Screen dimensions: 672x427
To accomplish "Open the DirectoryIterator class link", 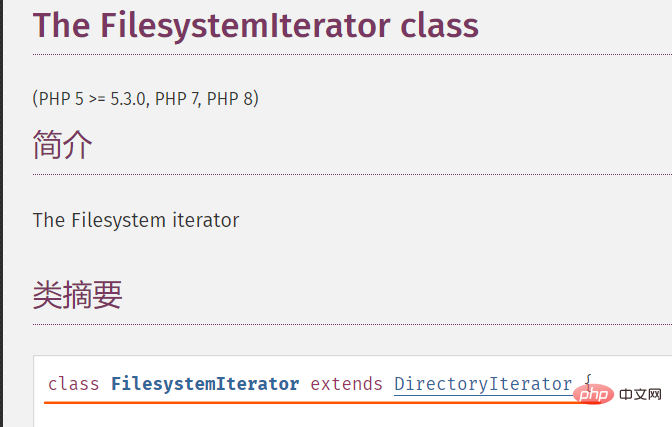I will [x=483, y=384].
